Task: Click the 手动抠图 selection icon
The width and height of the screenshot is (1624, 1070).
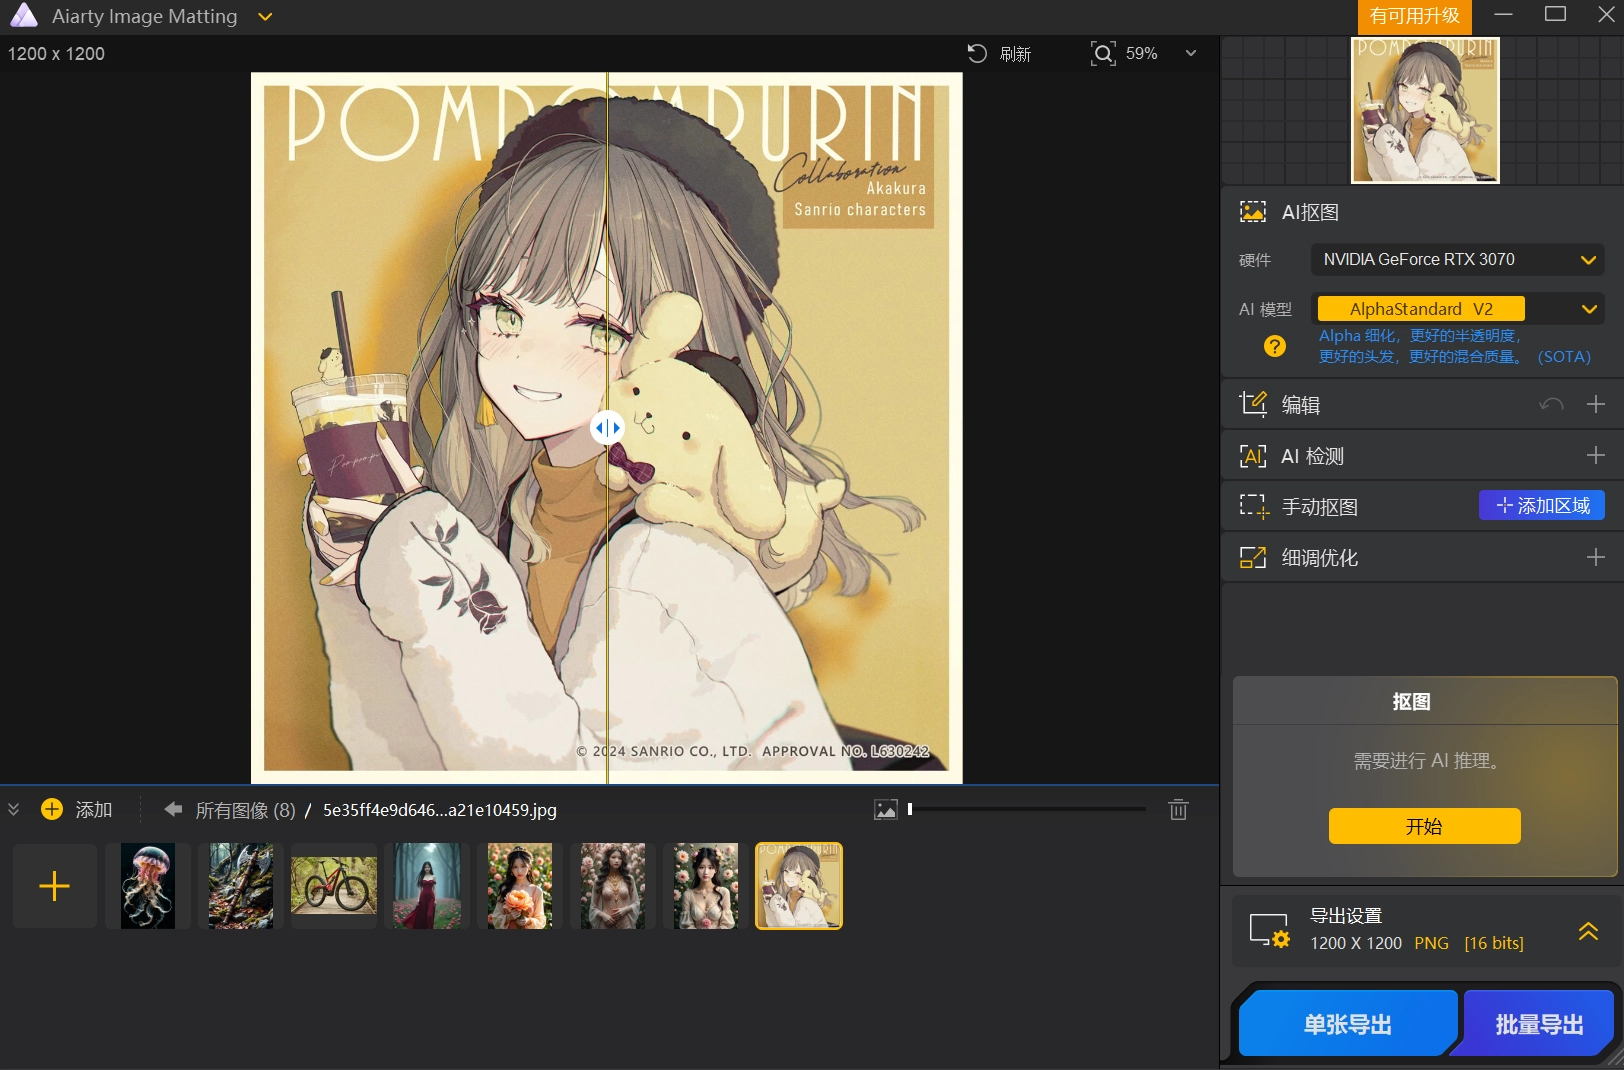Action: point(1254,507)
